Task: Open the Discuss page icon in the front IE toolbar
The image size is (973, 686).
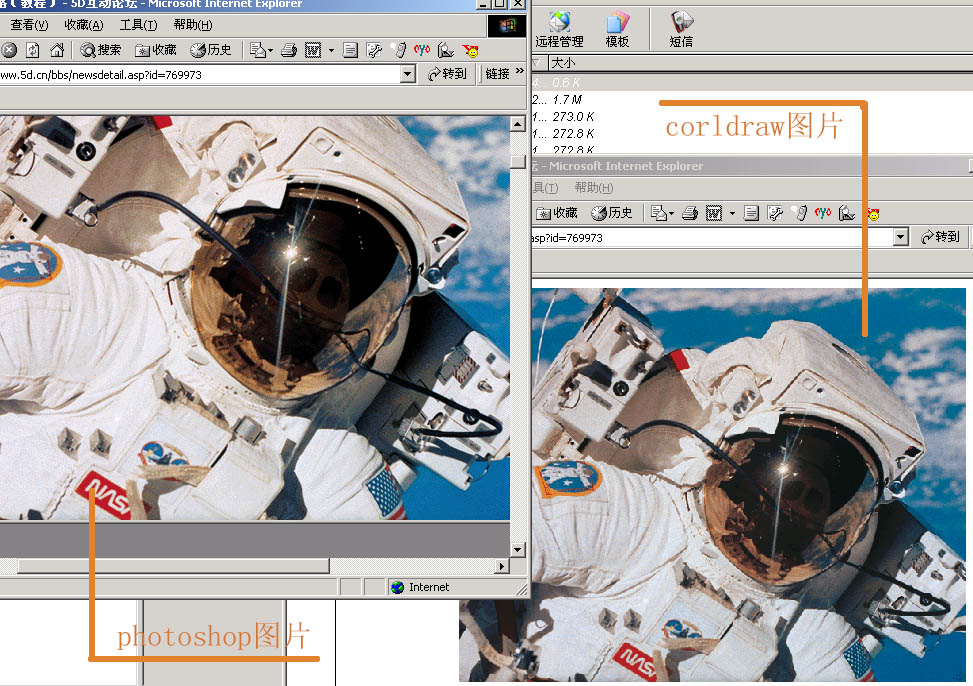Action: (x=350, y=50)
